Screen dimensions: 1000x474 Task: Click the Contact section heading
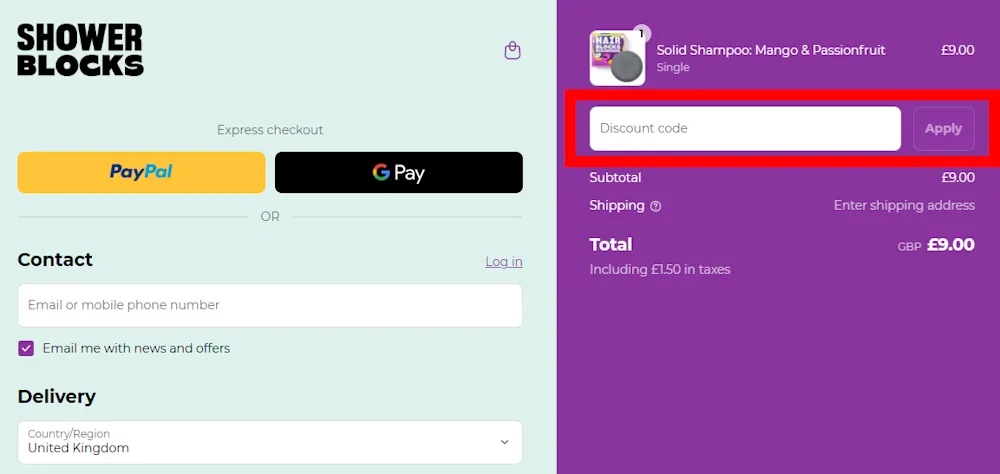pyautogui.click(x=55, y=260)
